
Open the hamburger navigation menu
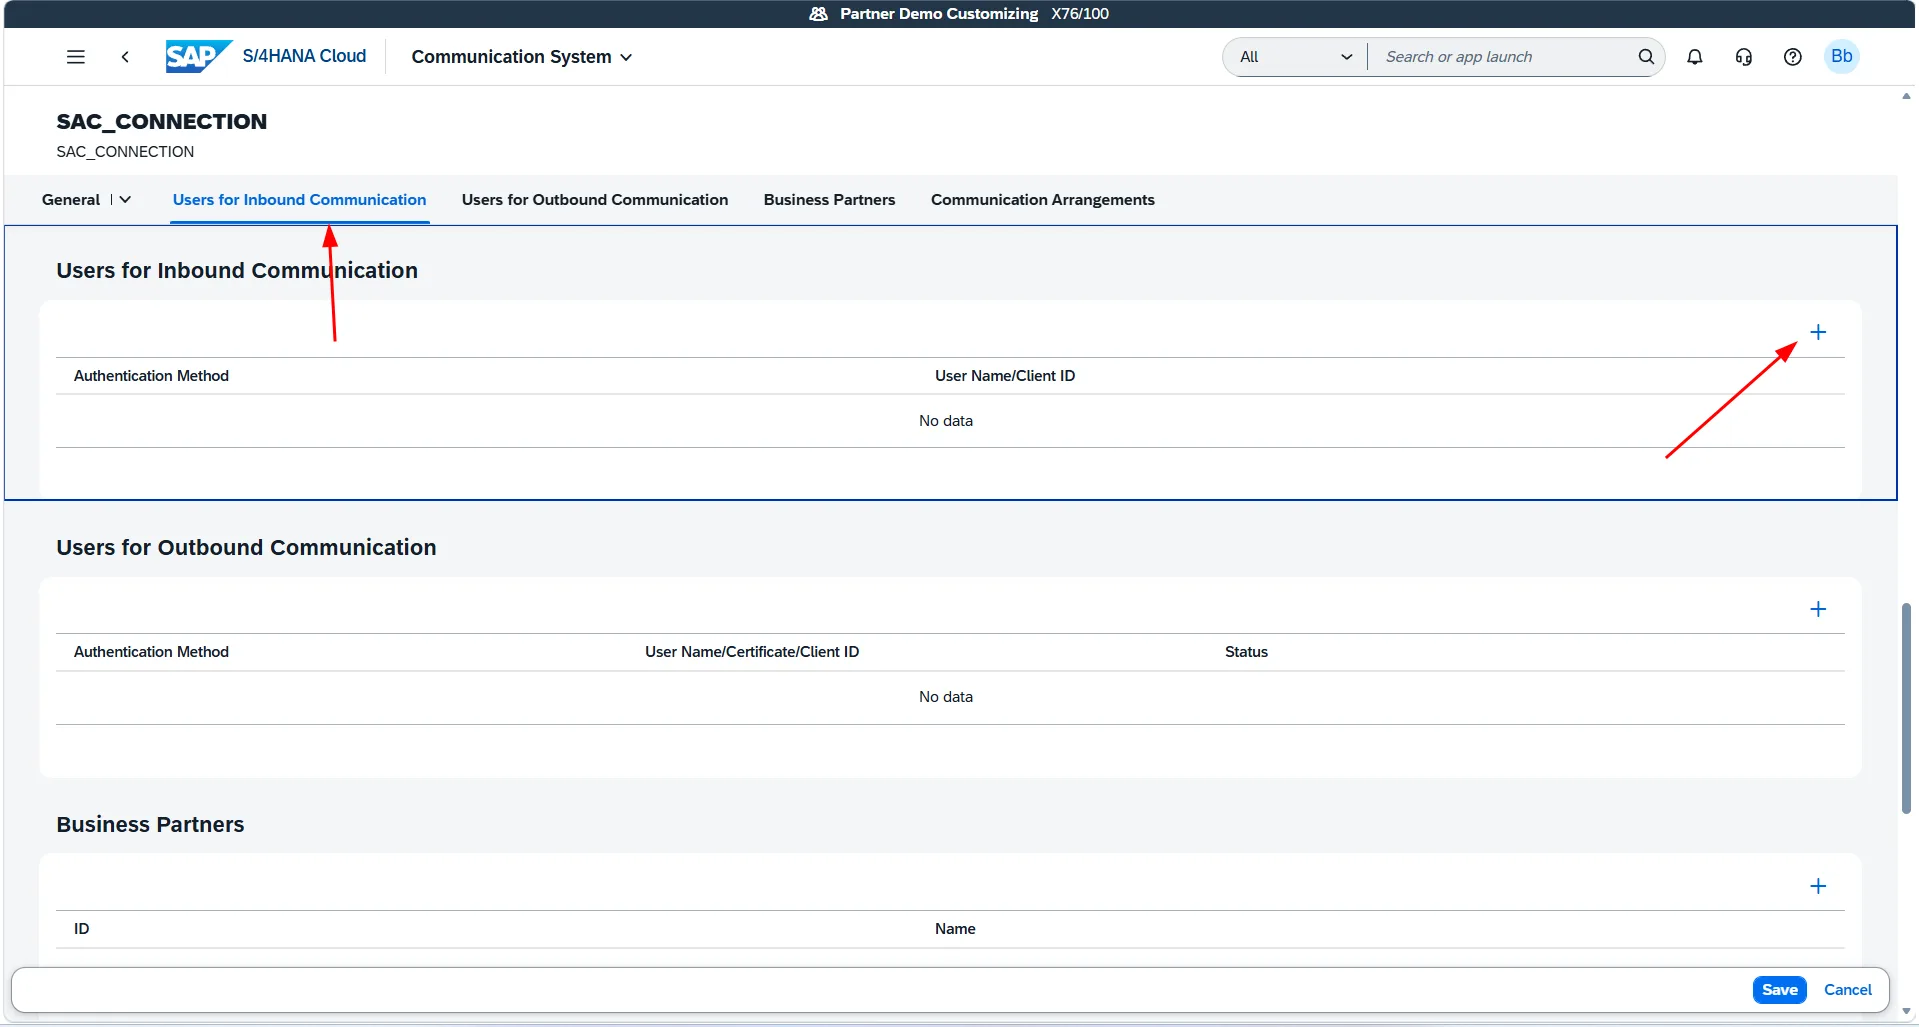pos(75,57)
